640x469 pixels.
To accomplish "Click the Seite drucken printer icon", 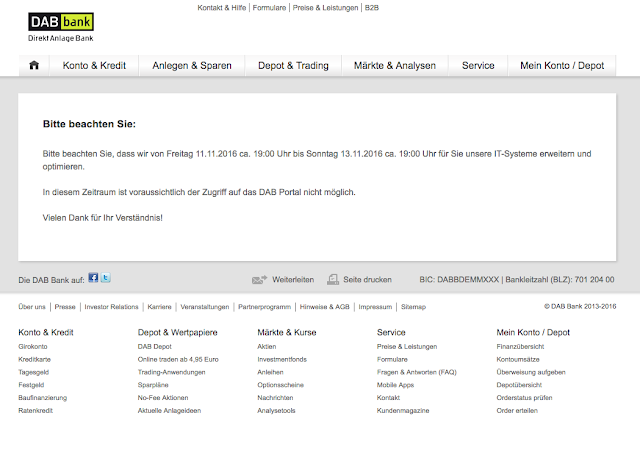I will 333,280.
